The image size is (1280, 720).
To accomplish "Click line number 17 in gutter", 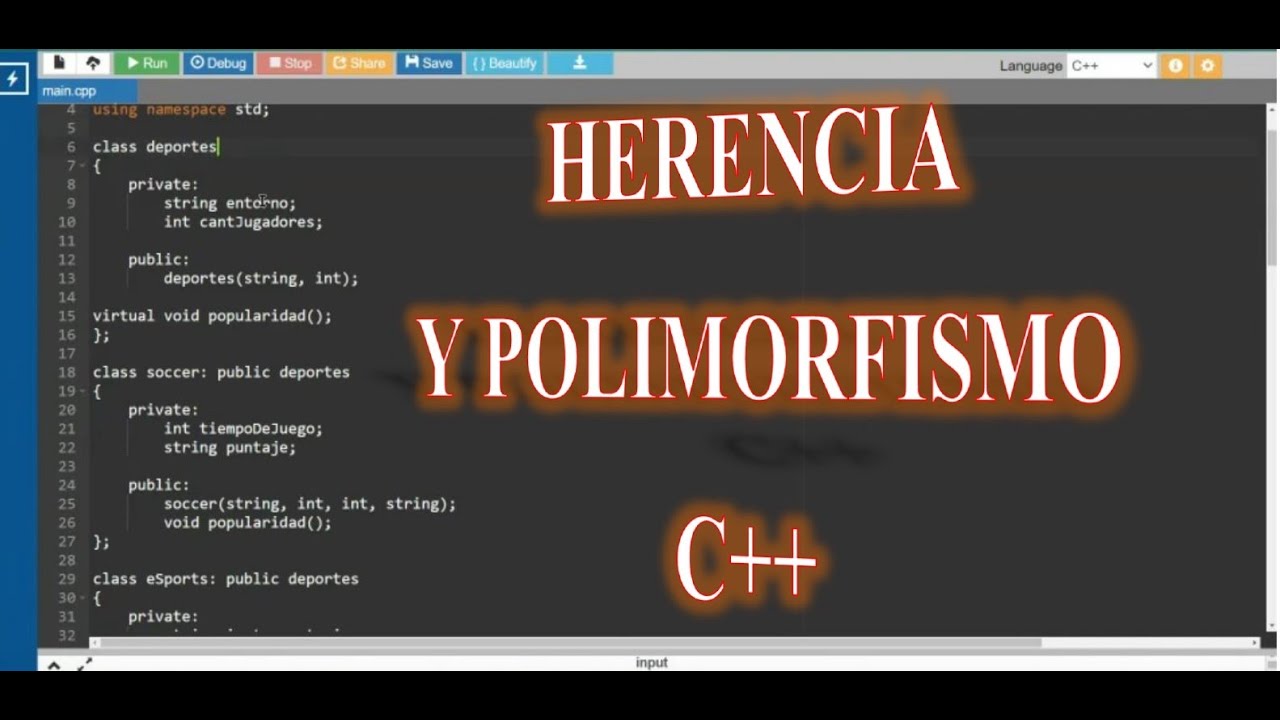I will (67, 354).
